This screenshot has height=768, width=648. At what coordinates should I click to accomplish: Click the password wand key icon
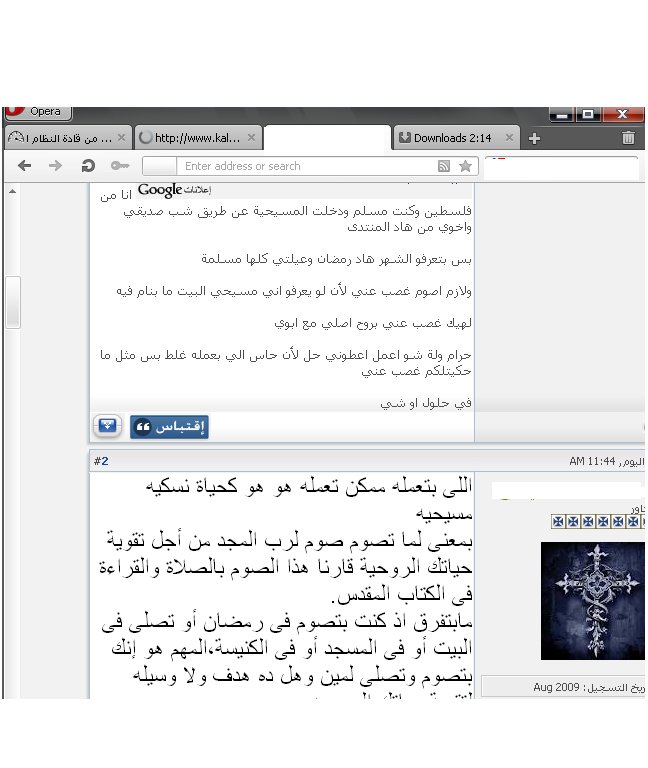[x=120, y=166]
